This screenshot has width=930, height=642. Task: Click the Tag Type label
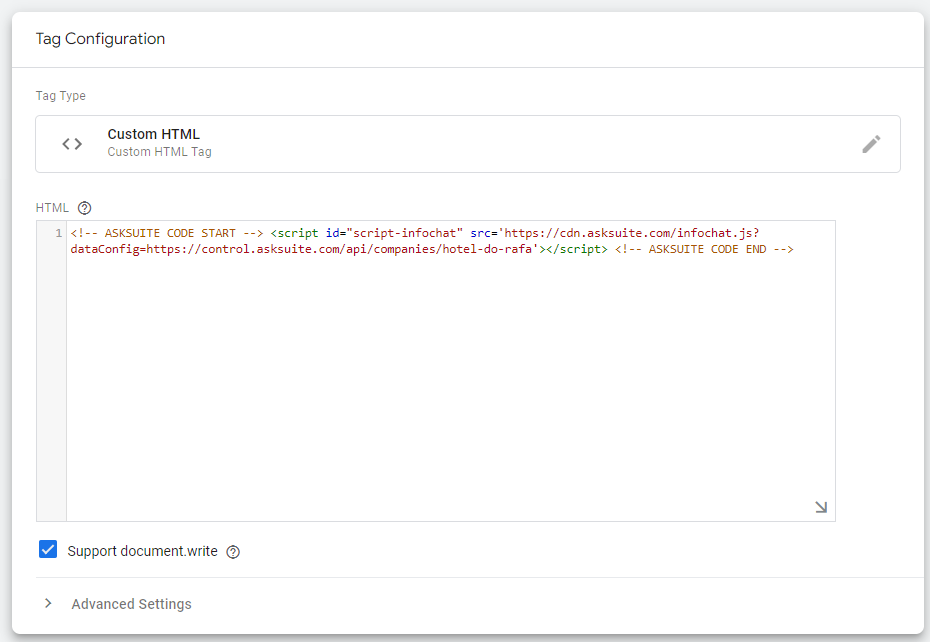[x=60, y=96]
